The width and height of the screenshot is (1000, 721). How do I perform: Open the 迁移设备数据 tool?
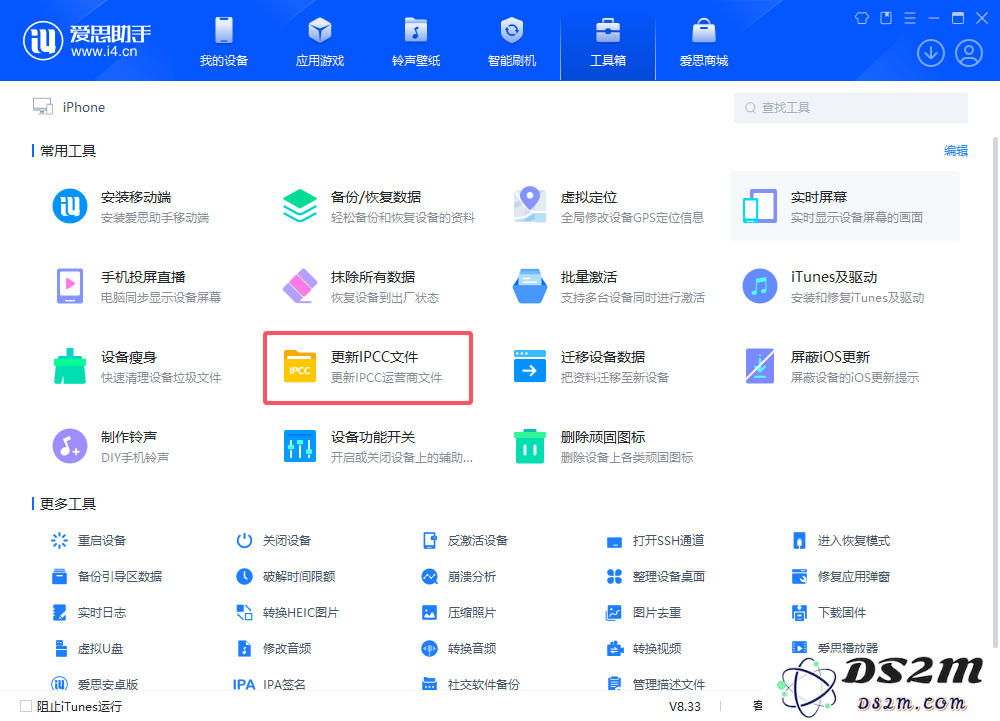(591, 367)
